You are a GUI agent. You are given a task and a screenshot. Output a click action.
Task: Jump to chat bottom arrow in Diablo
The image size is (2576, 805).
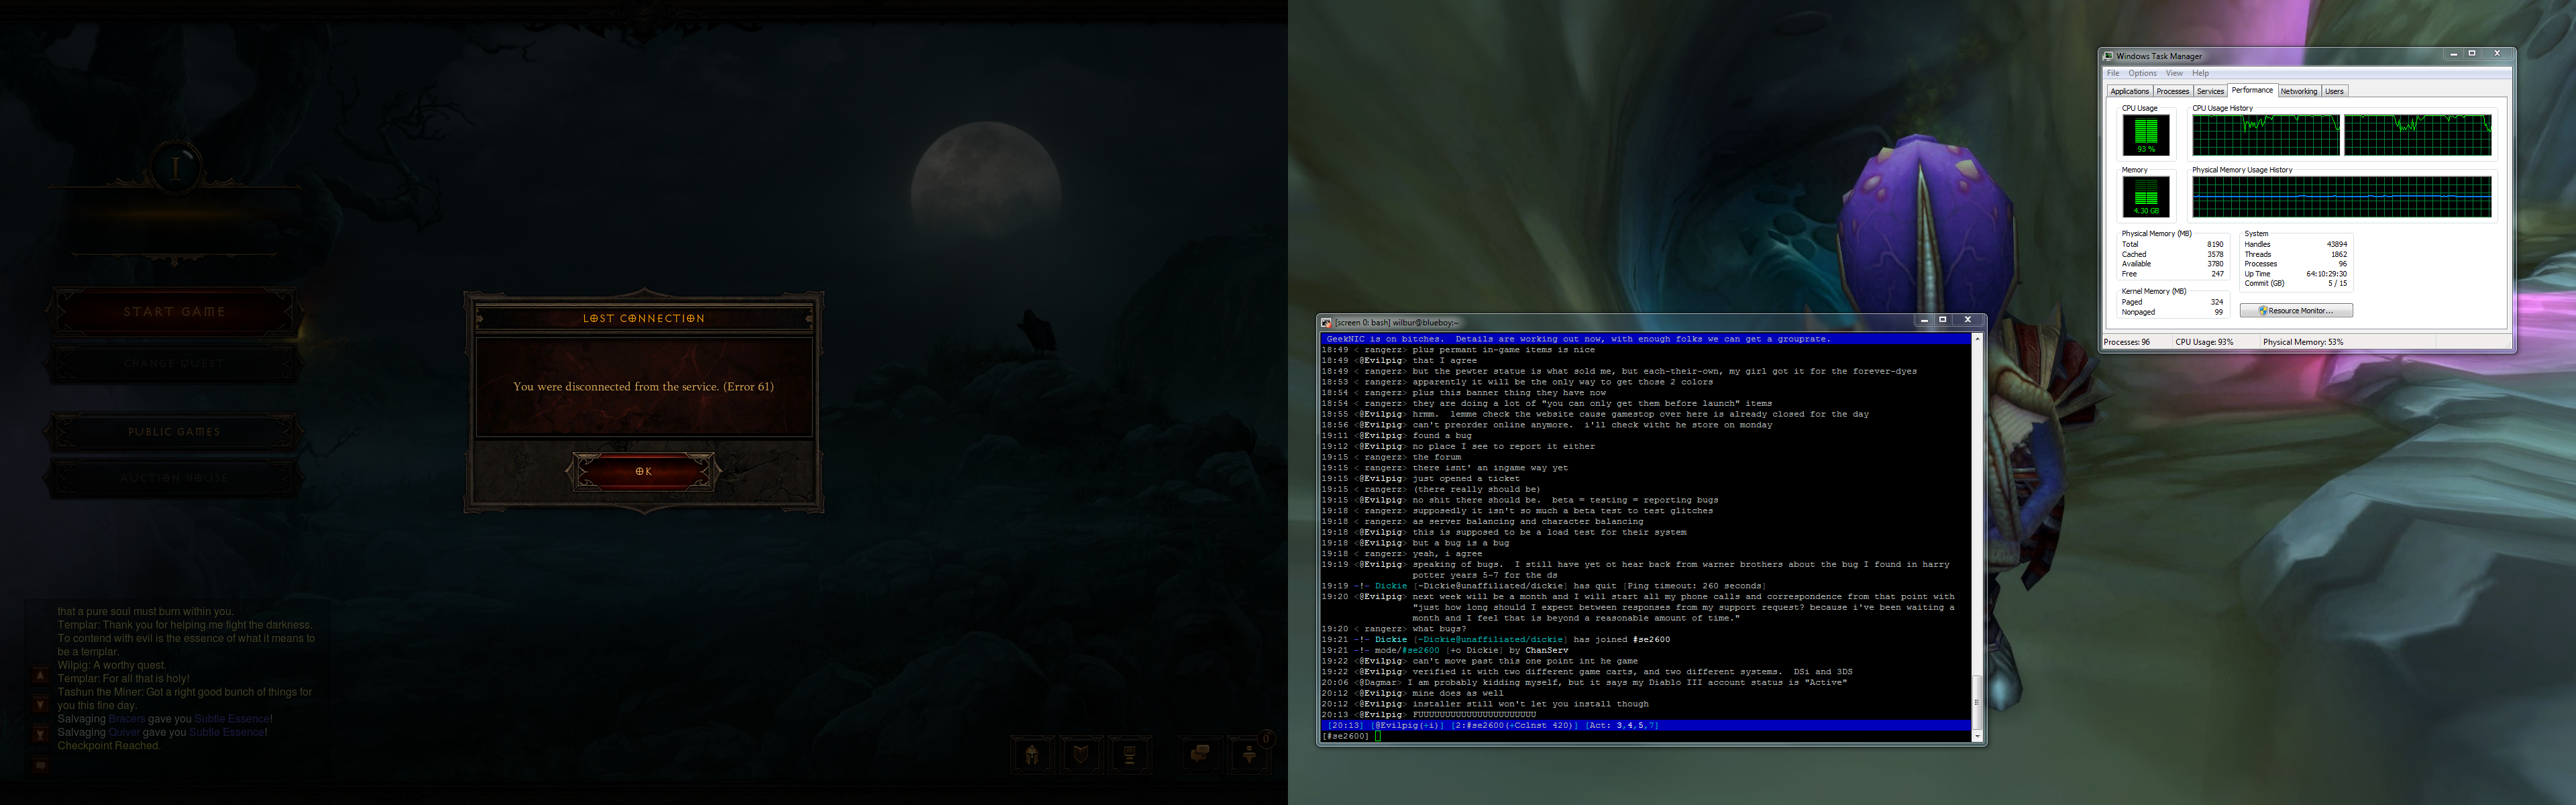click(40, 734)
